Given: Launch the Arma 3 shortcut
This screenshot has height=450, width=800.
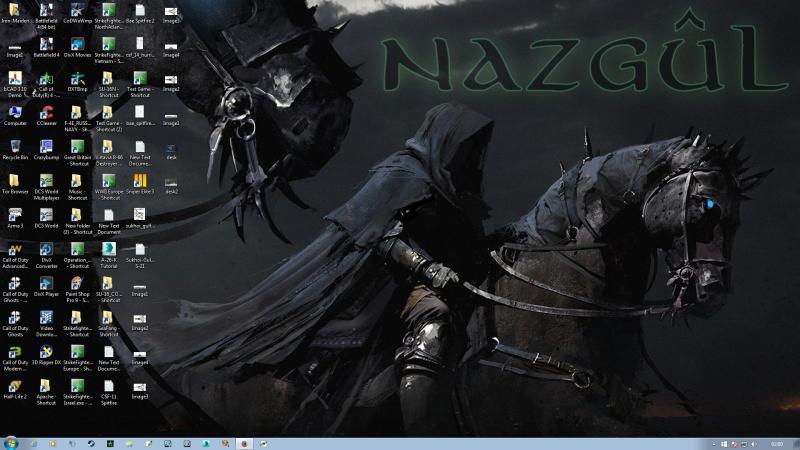Looking at the screenshot, I should (15, 218).
